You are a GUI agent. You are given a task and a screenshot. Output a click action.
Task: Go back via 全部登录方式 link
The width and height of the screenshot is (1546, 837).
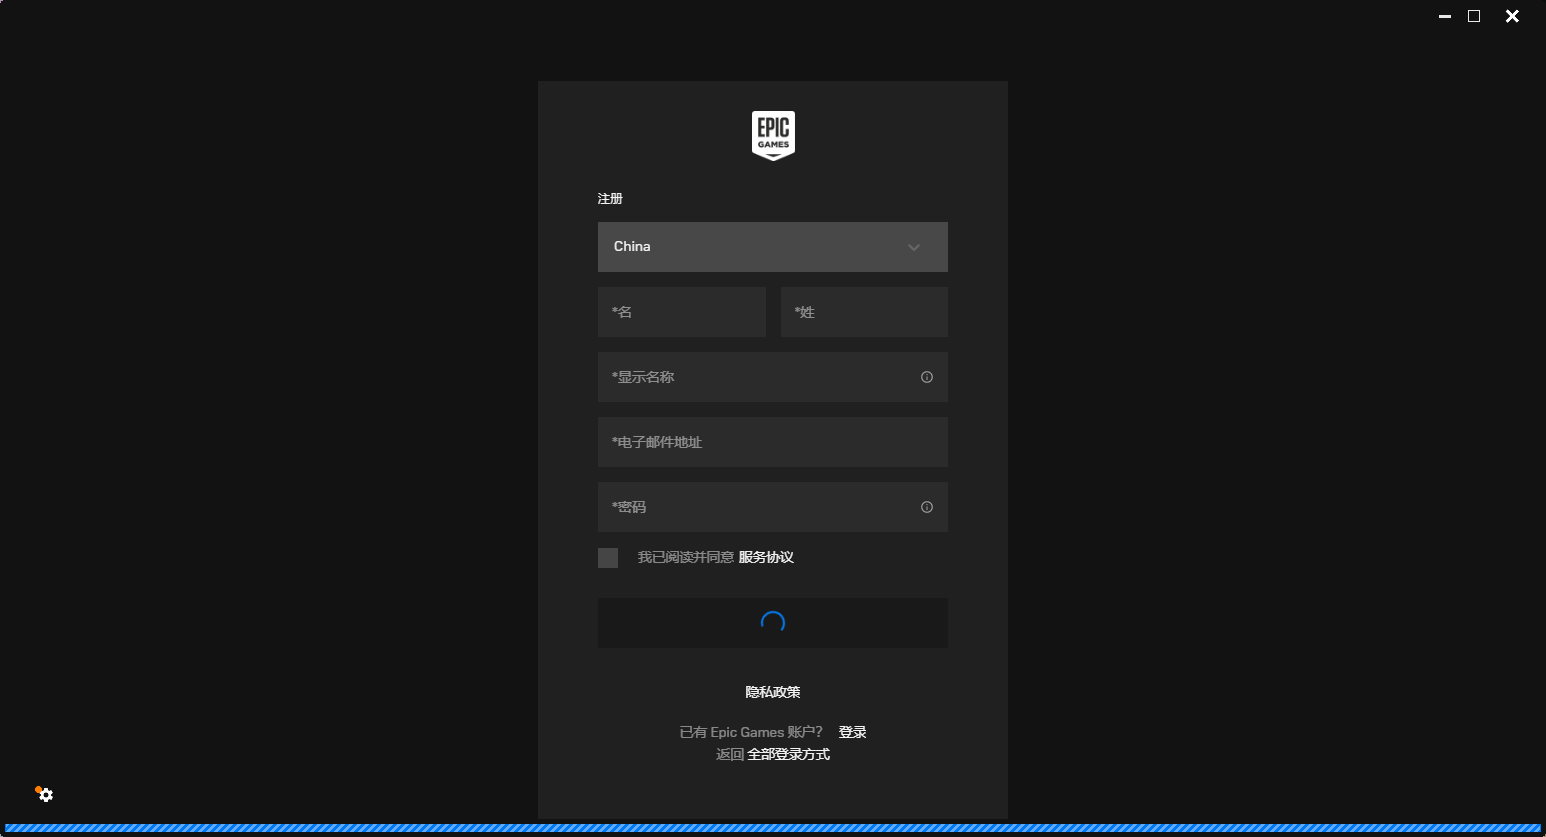click(x=788, y=754)
